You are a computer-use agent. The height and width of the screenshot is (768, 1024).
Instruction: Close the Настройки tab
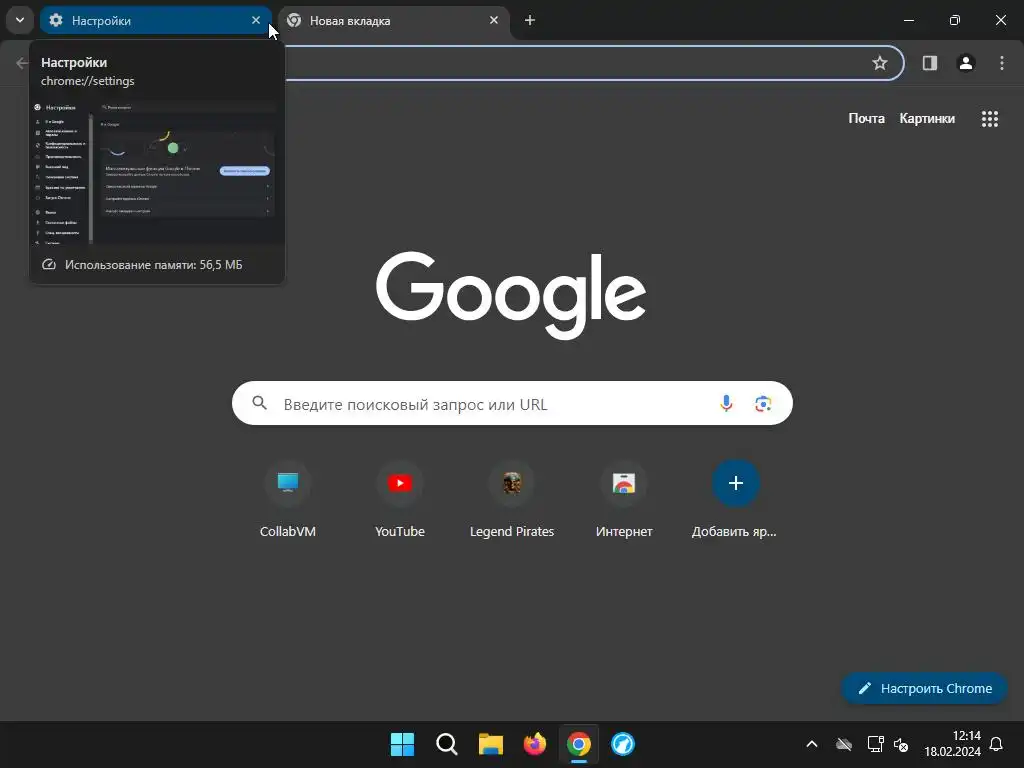256,20
